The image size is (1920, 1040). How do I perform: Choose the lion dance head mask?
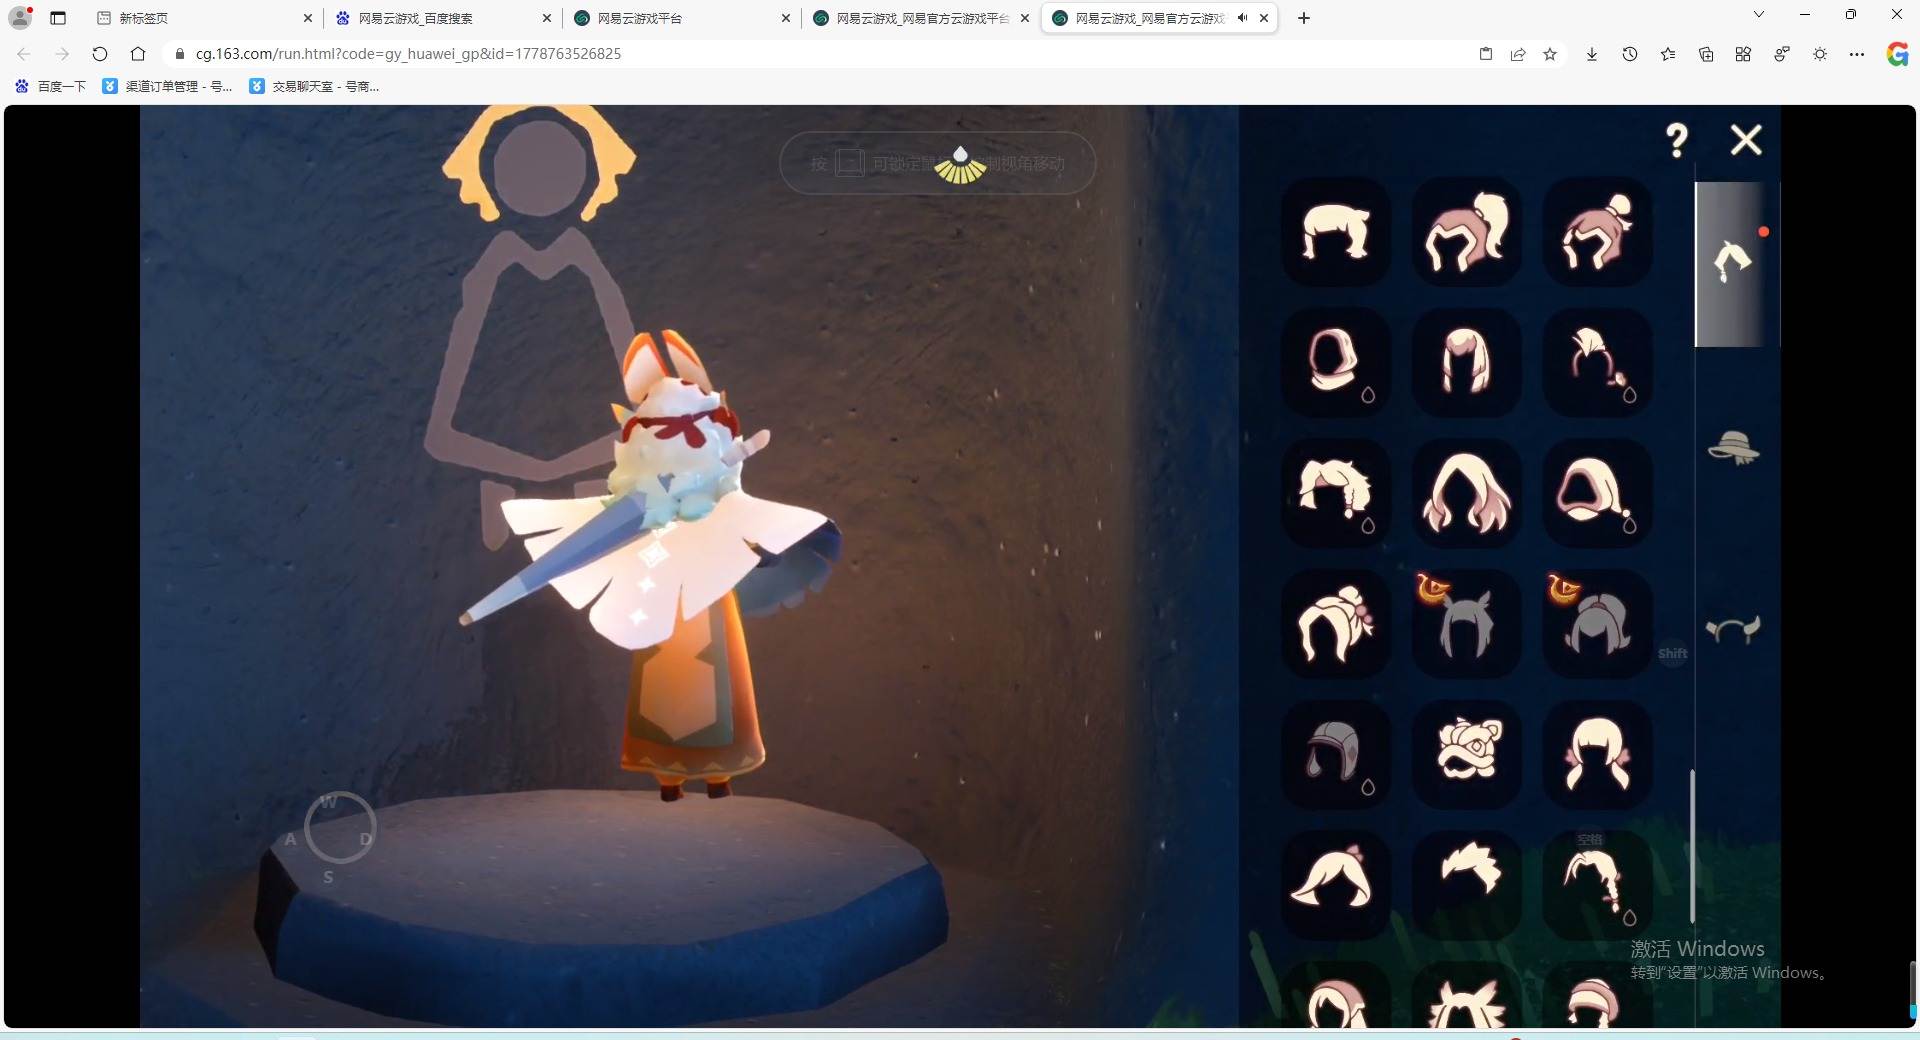[x=1466, y=754]
